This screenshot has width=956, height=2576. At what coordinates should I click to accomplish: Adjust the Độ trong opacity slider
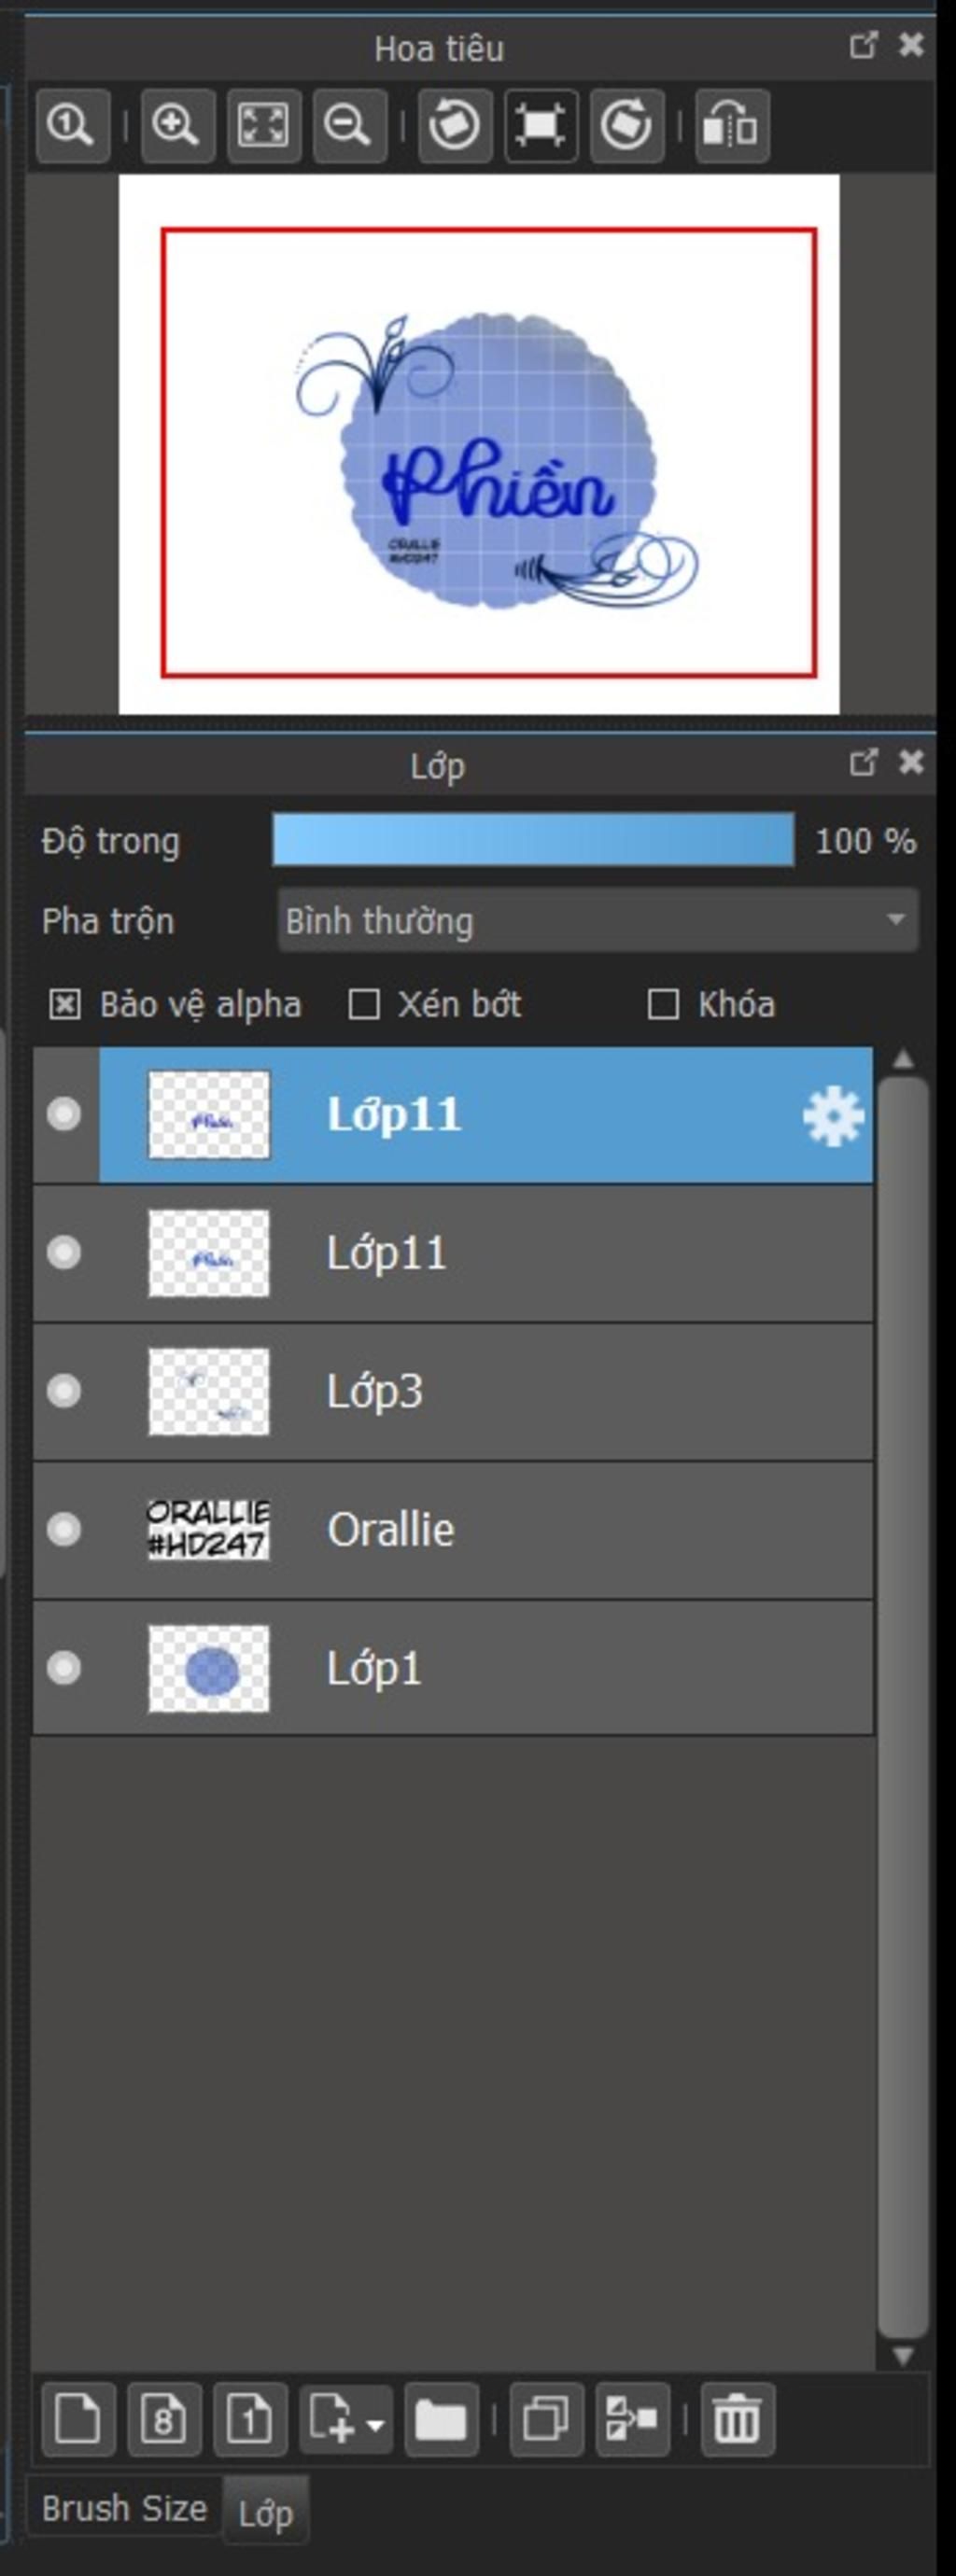[x=533, y=840]
